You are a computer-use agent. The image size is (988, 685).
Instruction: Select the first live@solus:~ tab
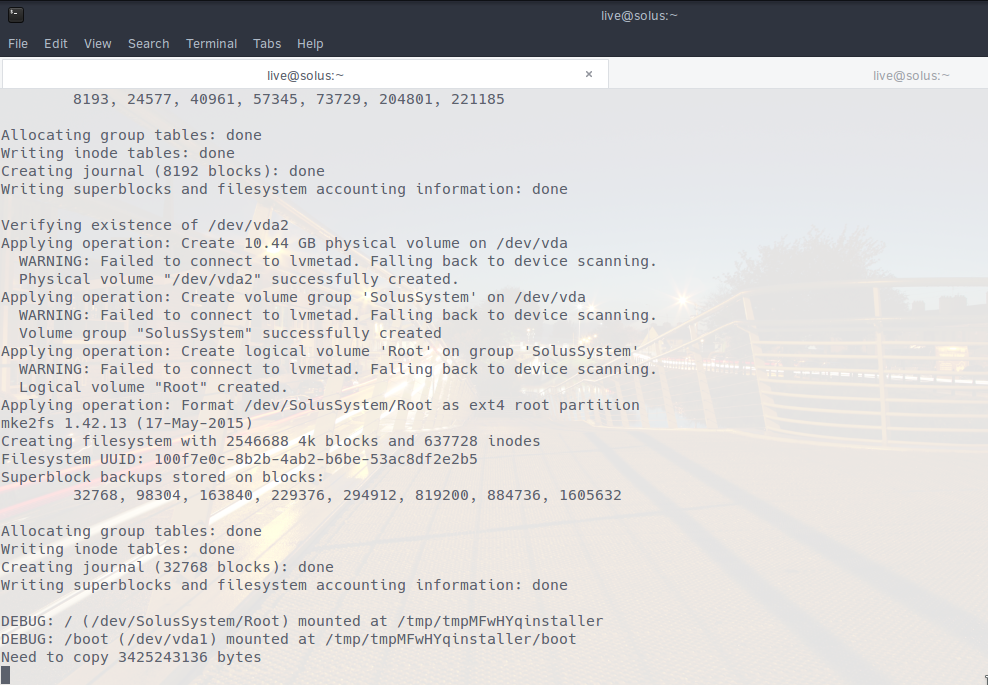click(305, 75)
